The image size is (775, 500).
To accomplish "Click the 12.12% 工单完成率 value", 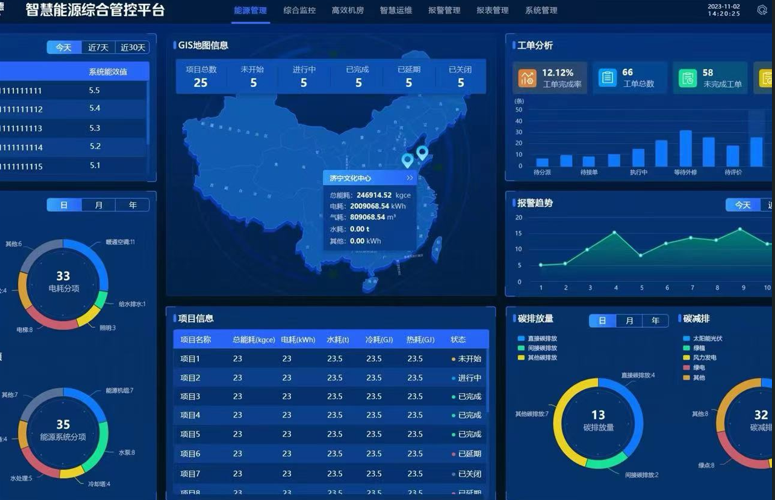I will click(558, 73).
